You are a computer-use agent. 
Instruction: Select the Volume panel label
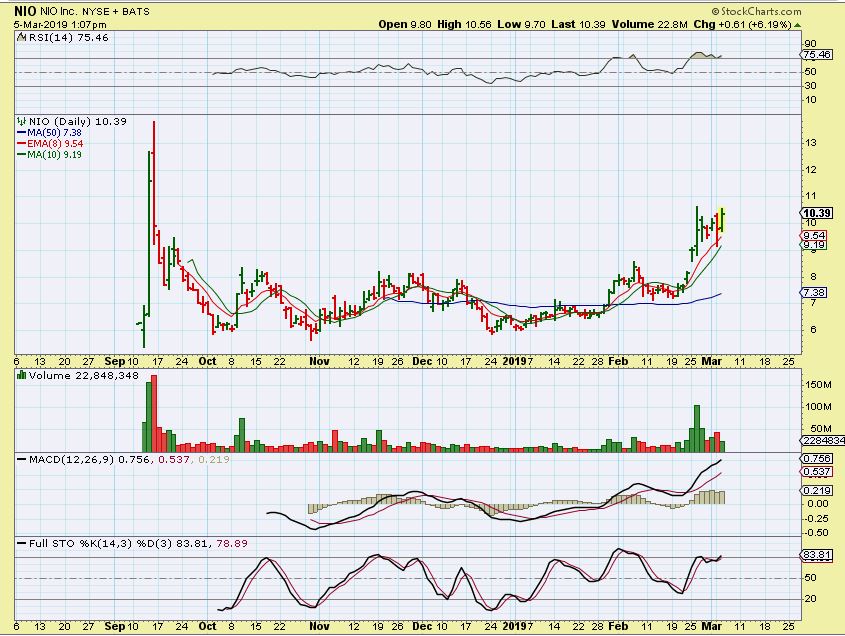(x=54, y=375)
